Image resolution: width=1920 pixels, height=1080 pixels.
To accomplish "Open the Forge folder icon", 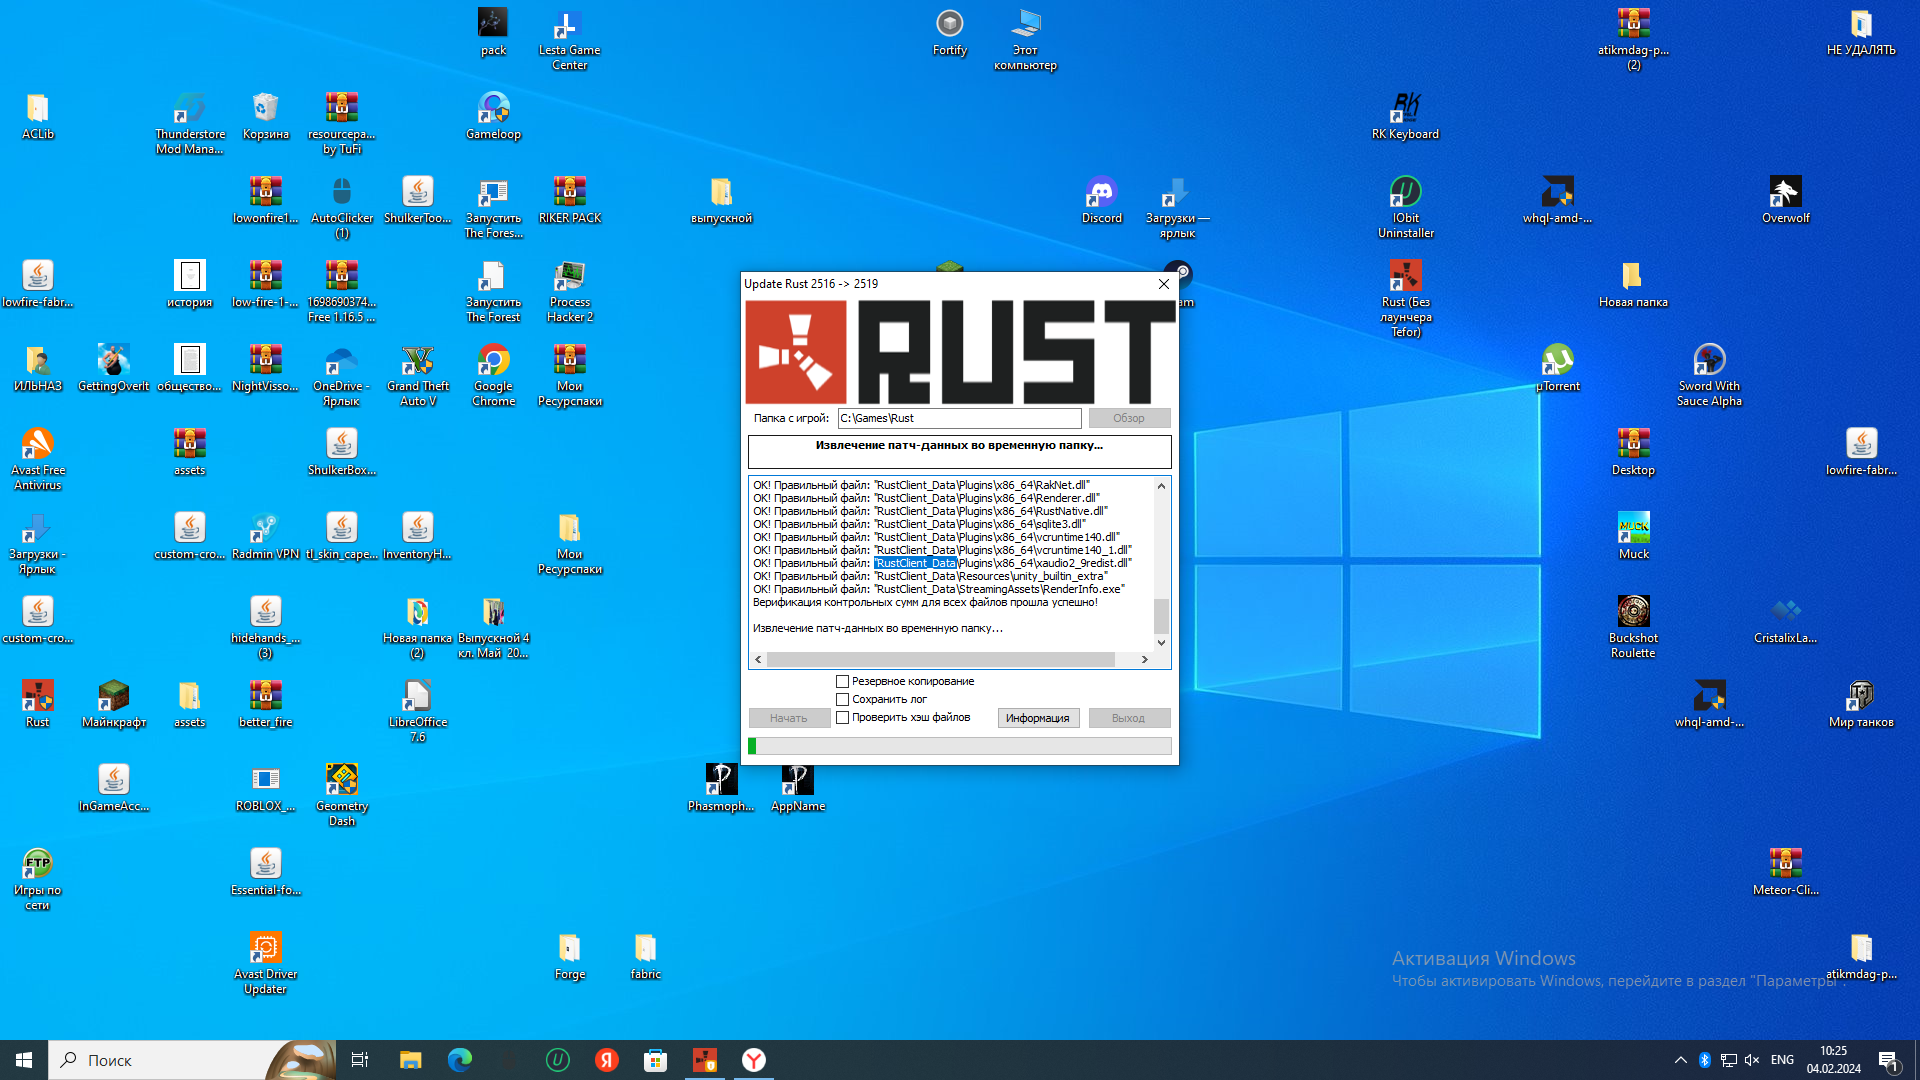I will pos(569,956).
